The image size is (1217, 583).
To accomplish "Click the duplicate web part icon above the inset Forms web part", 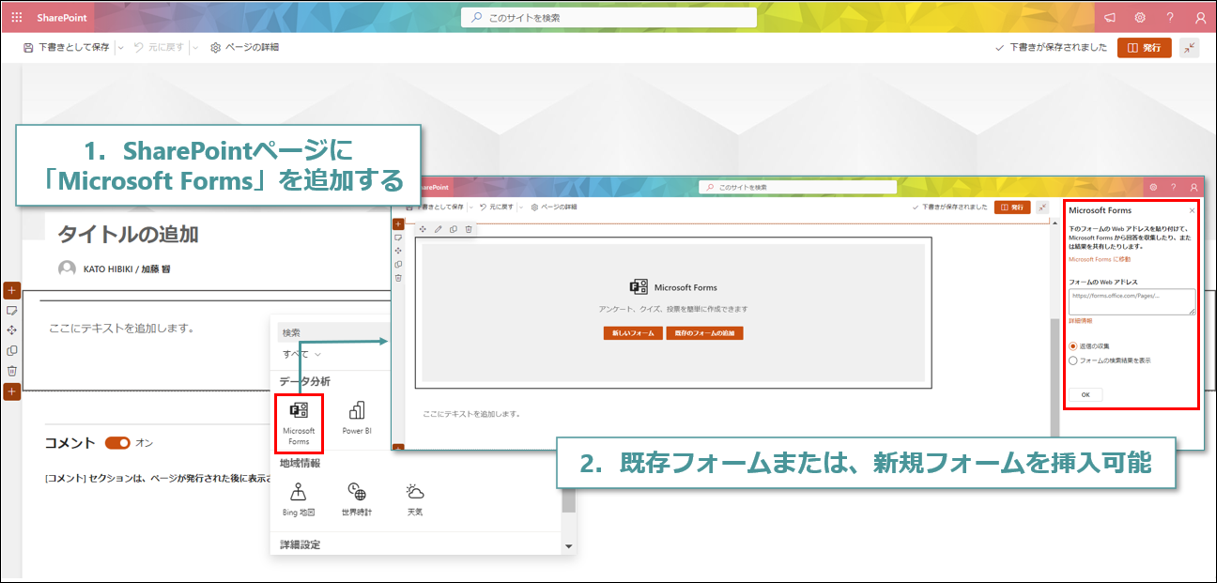I will [453, 229].
